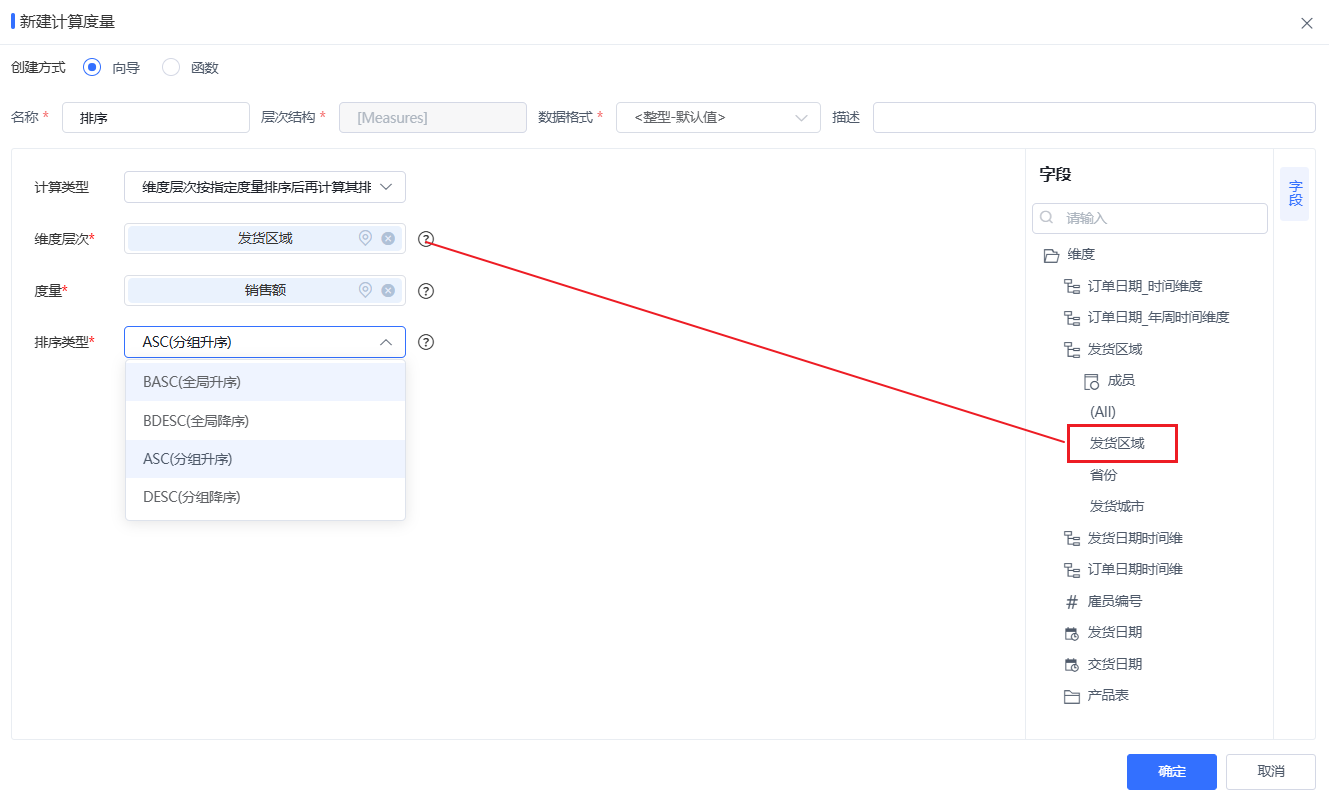Click the help icon beside 维度层次
Viewport: 1329px width, 799px height.
pos(426,239)
